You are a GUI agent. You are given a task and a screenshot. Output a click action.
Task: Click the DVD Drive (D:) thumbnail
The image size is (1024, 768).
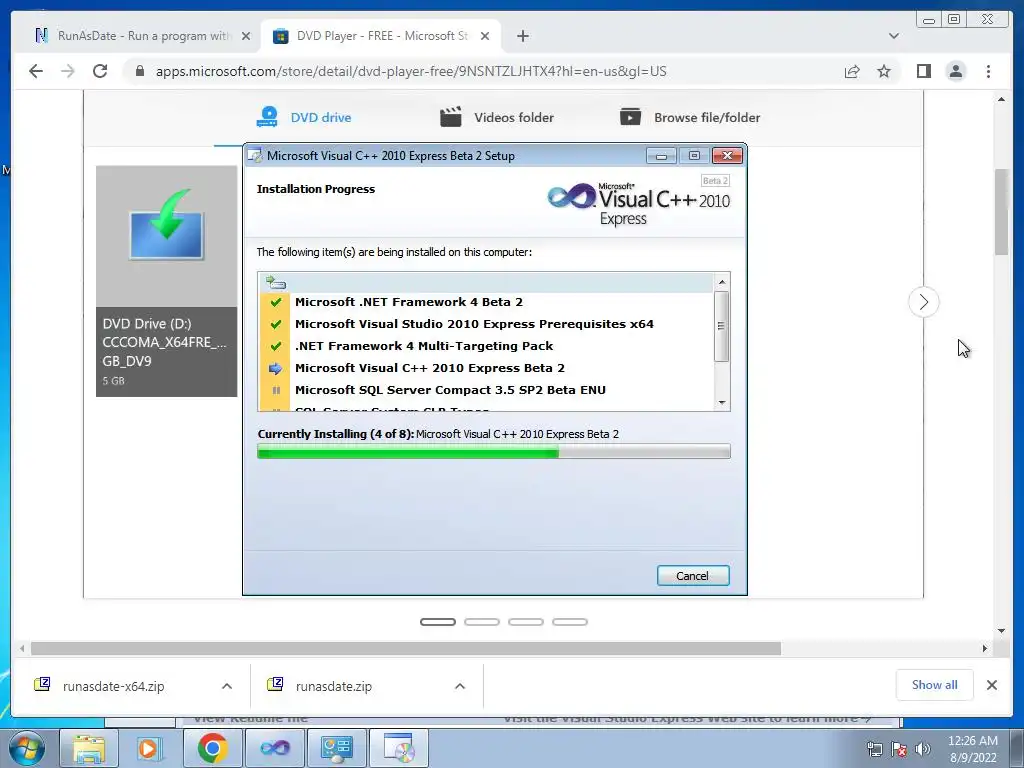coord(167,281)
